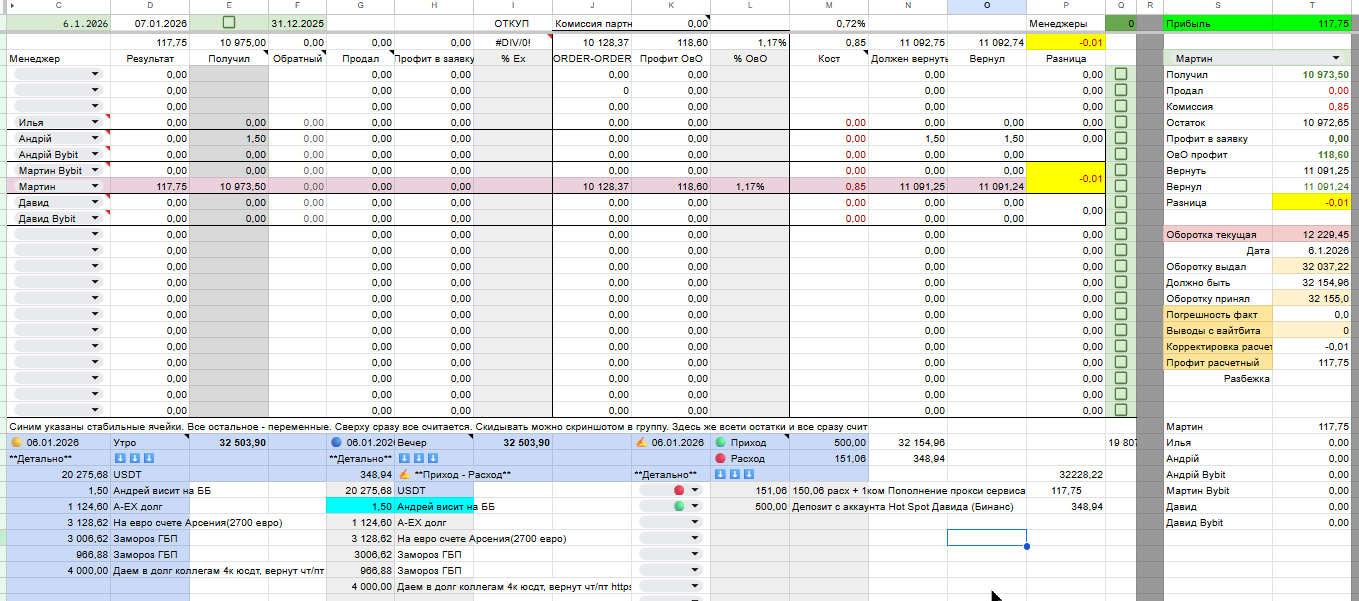The image size is (1359, 601).
Task: Click the pink Оборотка текущая cell
Action: coord(1217,234)
